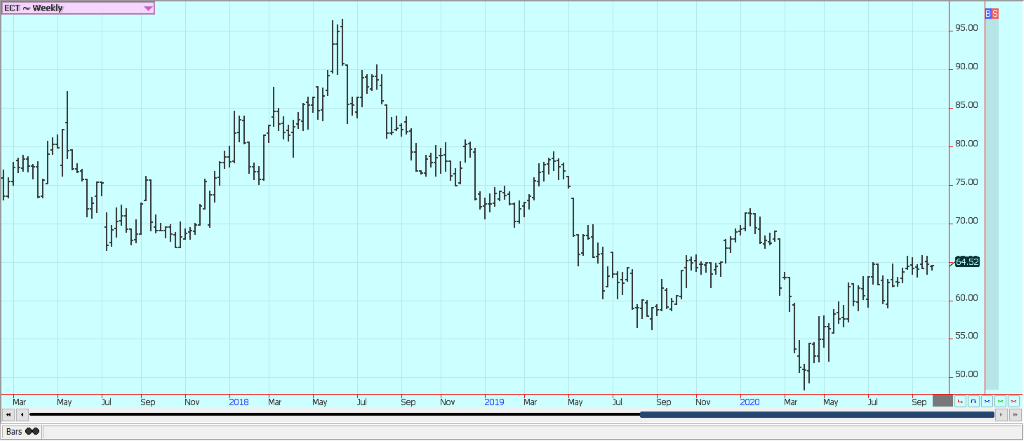Click the empty status field beside Bars
Image resolution: width=1024 pixels, height=441 pixels.
coord(532,432)
